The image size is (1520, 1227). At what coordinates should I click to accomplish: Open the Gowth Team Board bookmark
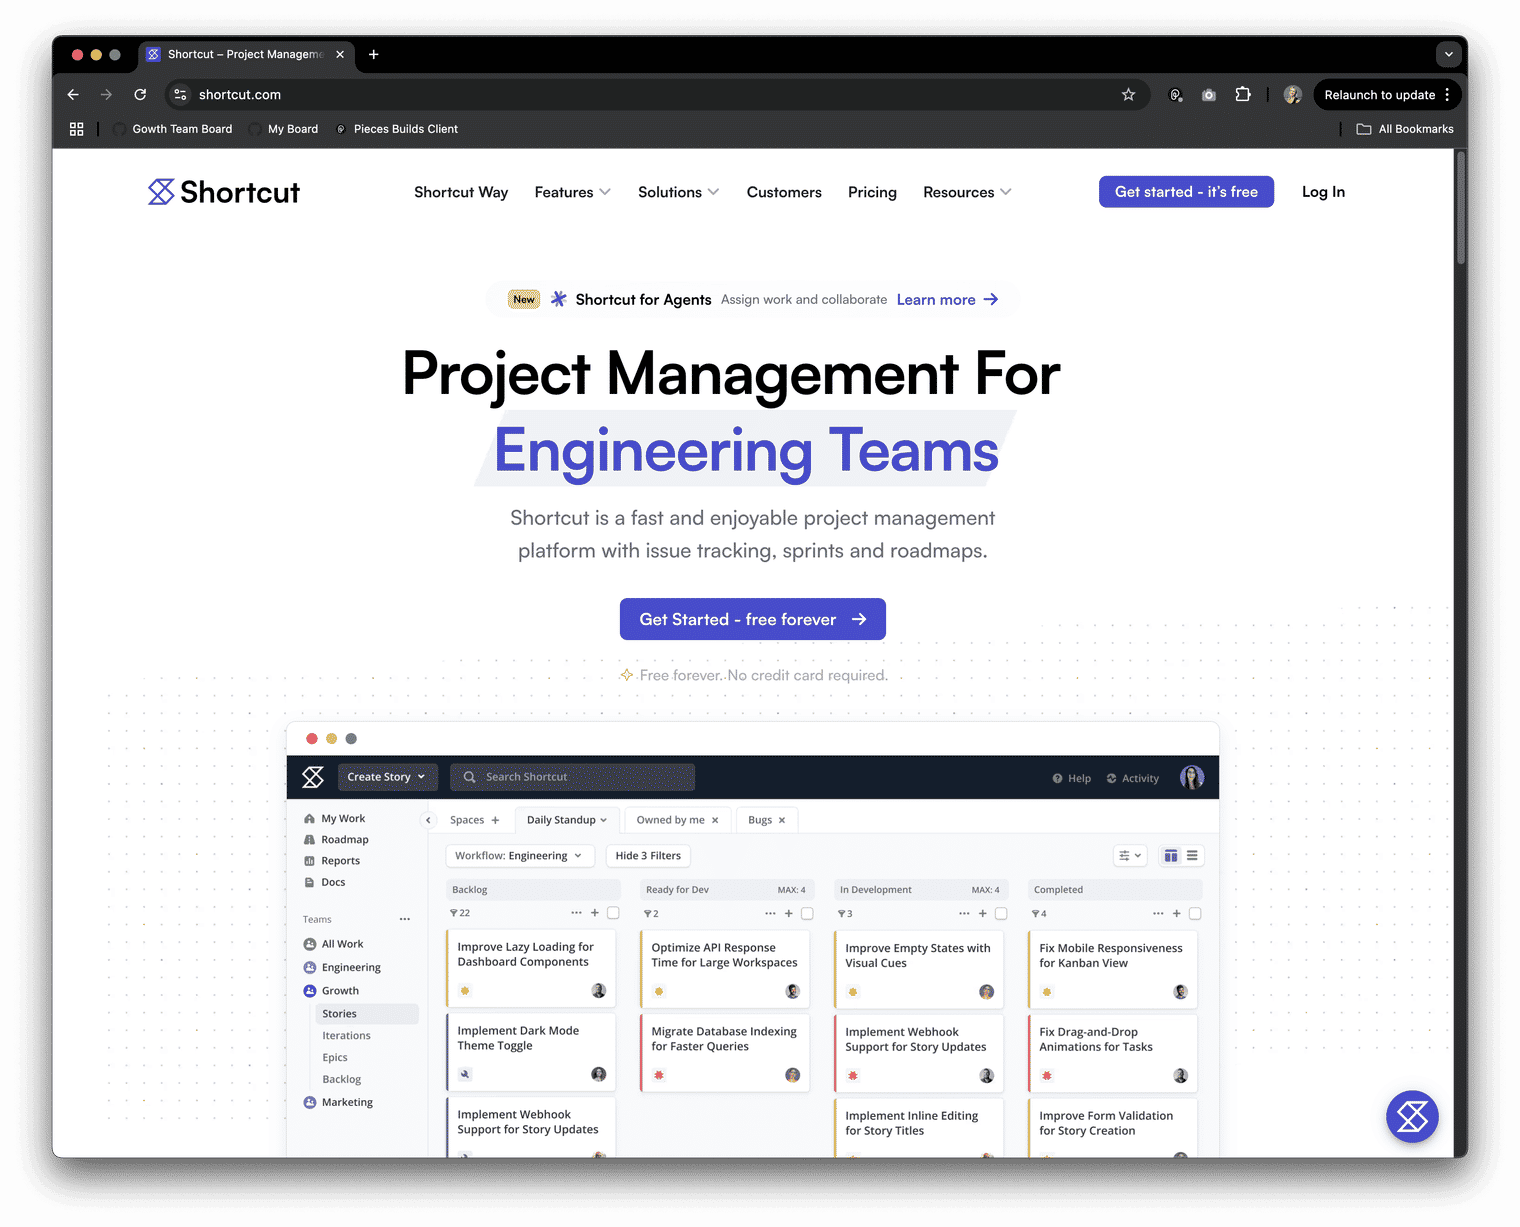[172, 129]
